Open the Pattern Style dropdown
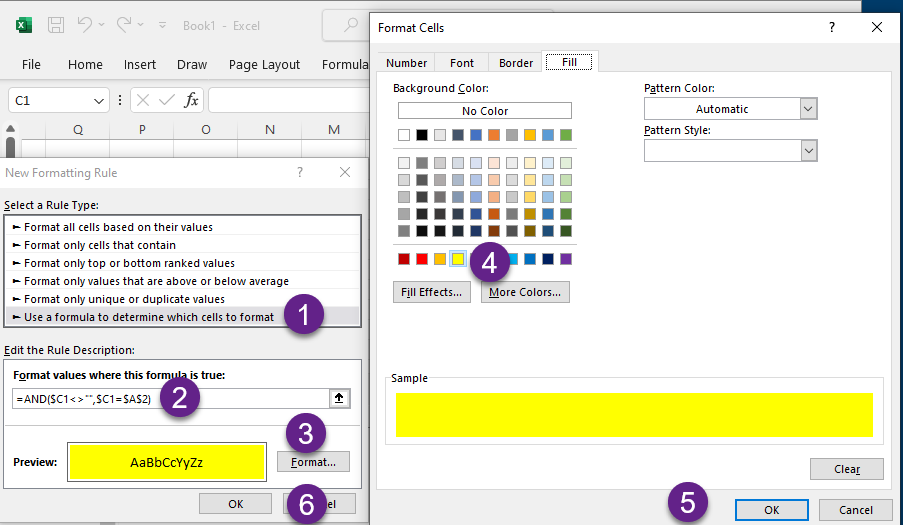 coord(808,150)
